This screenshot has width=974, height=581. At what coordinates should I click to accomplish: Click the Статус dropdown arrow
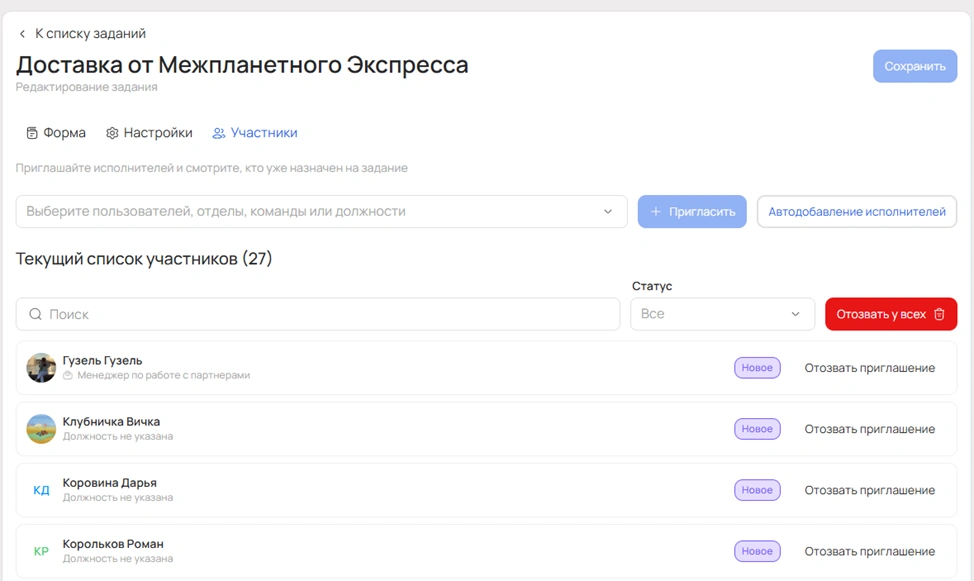[795, 314]
